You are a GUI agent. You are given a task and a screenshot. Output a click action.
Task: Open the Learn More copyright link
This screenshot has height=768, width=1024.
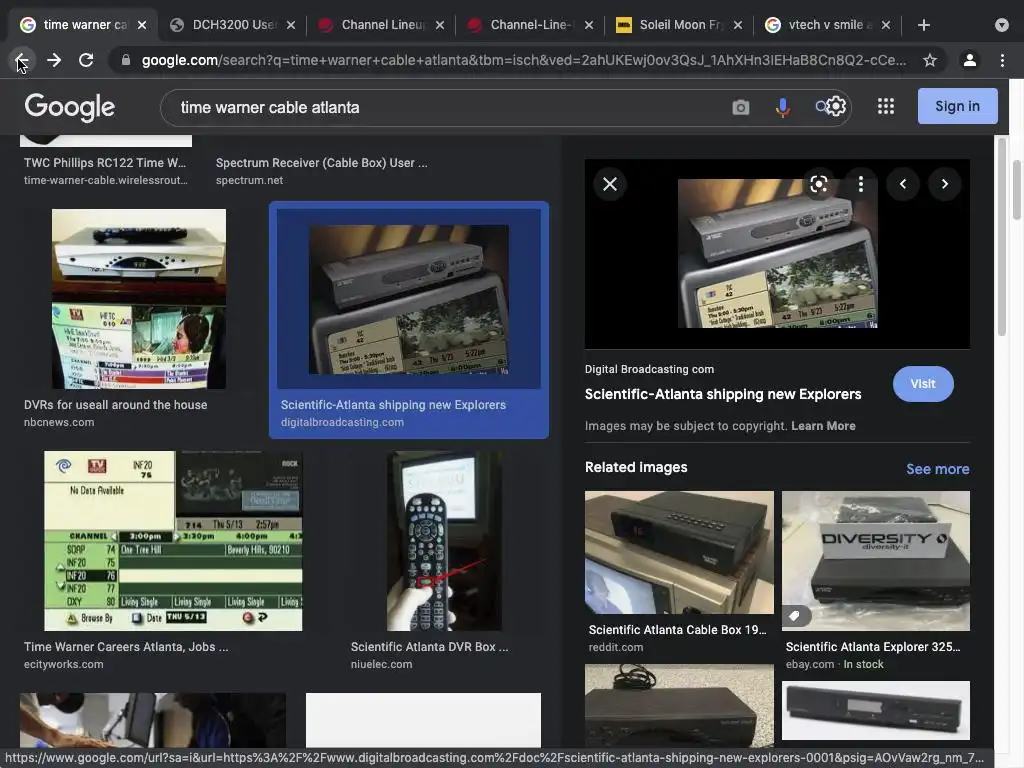(823, 426)
